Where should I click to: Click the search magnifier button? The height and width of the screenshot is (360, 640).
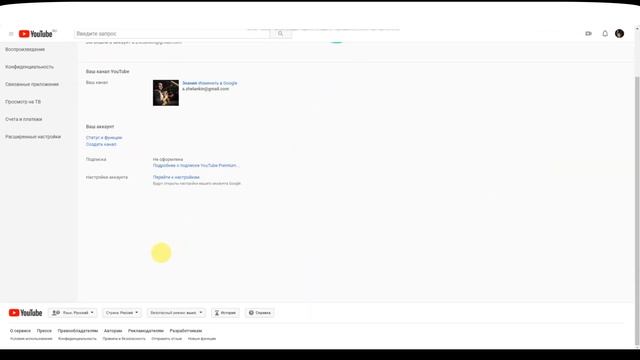click(x=280, y=34)
